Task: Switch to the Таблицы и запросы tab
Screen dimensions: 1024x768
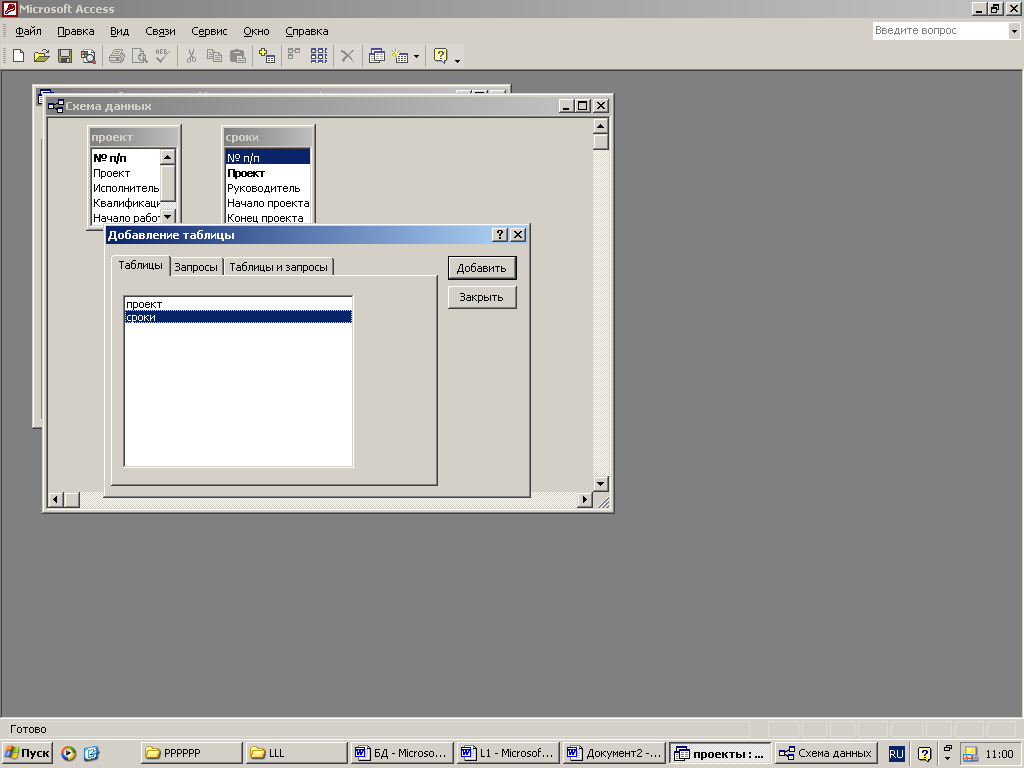Action: (x=278, y=267)
